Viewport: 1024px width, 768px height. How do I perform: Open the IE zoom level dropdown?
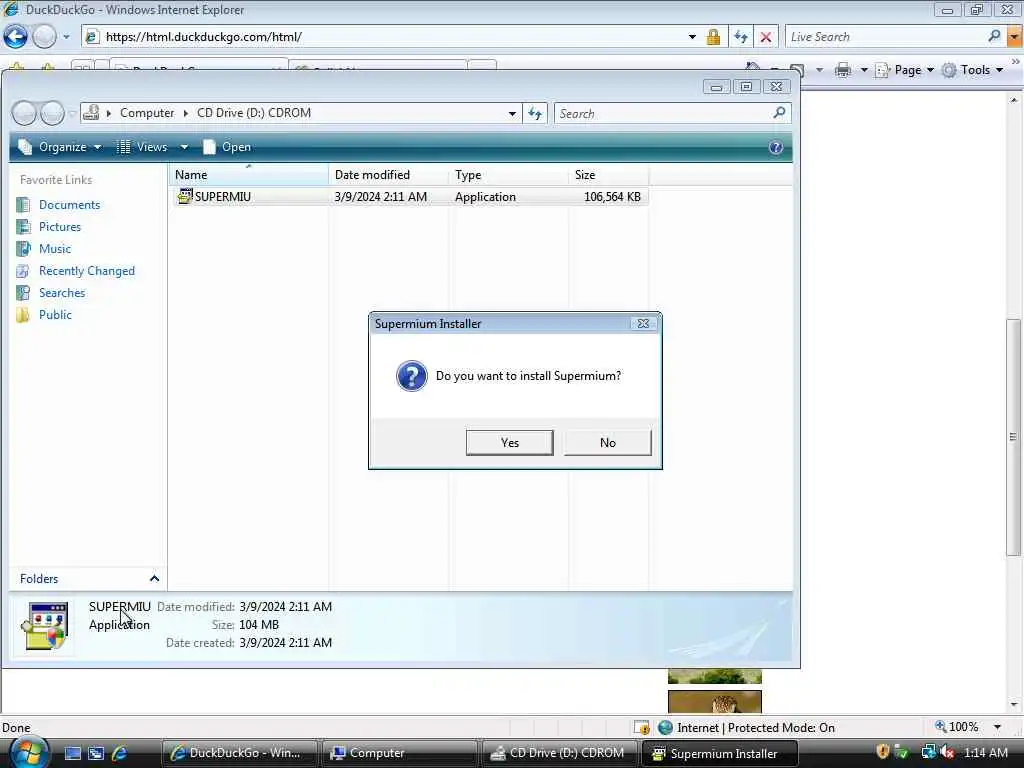coord(997,727)
